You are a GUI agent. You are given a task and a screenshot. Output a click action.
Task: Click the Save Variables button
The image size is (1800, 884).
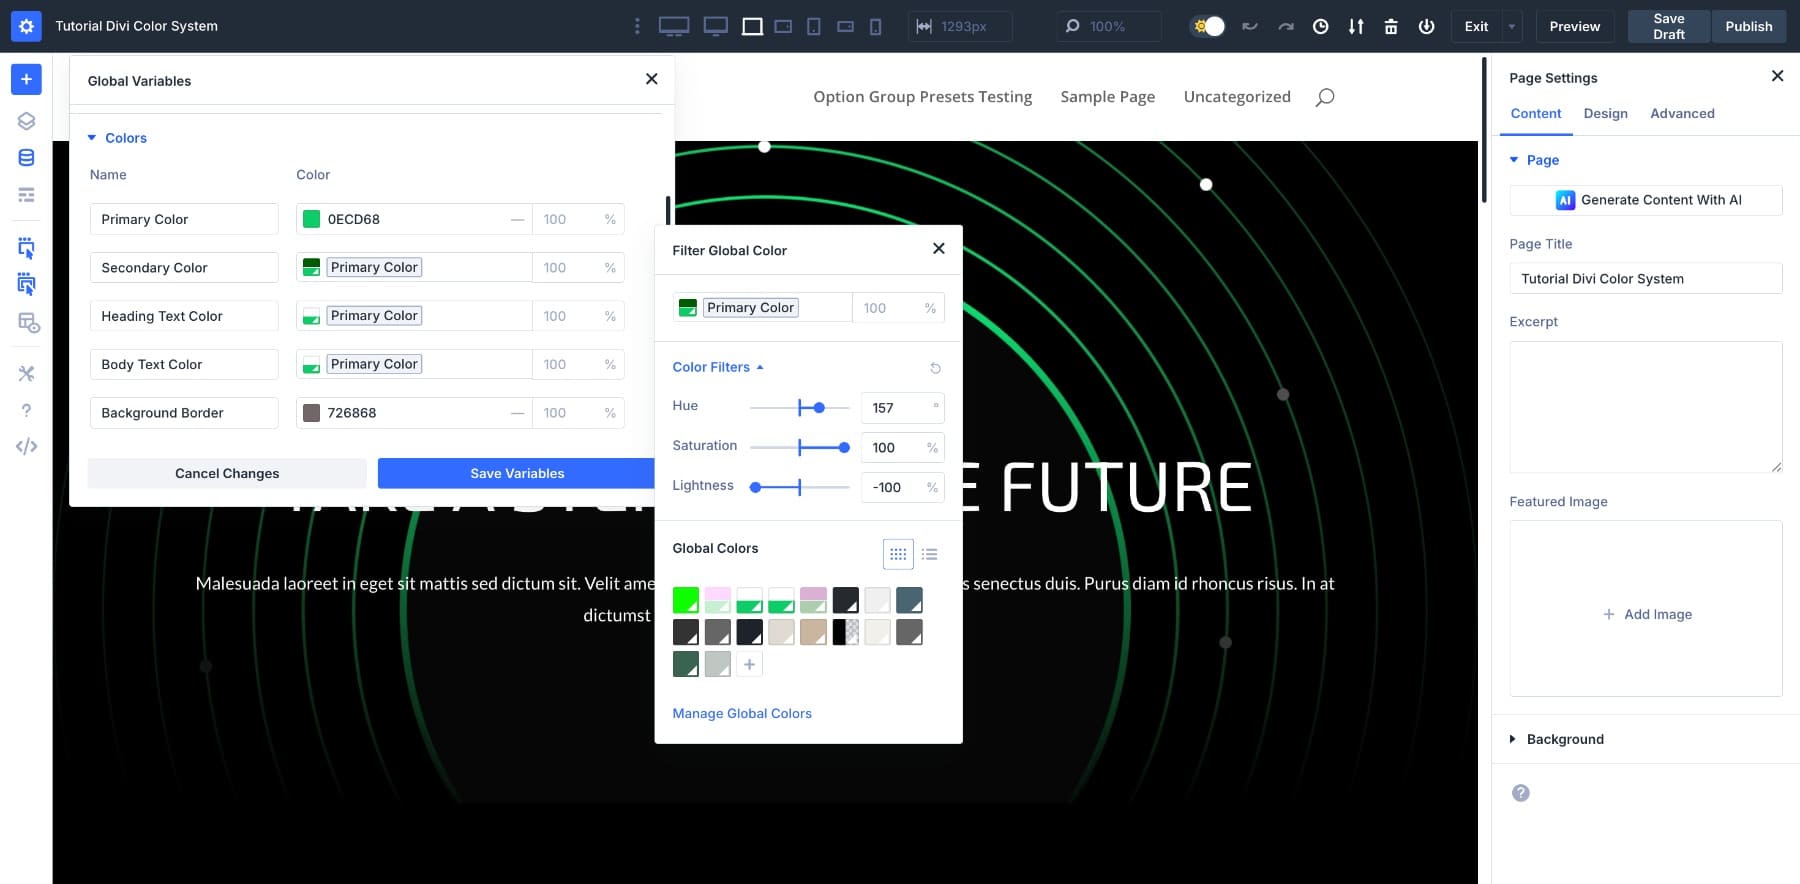point(517,473)
